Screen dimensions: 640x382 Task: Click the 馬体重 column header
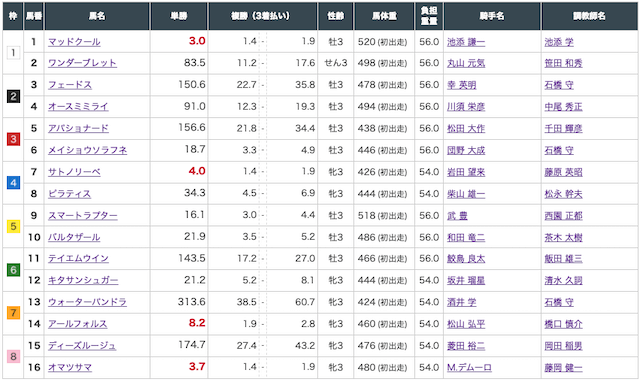(384, 16)
